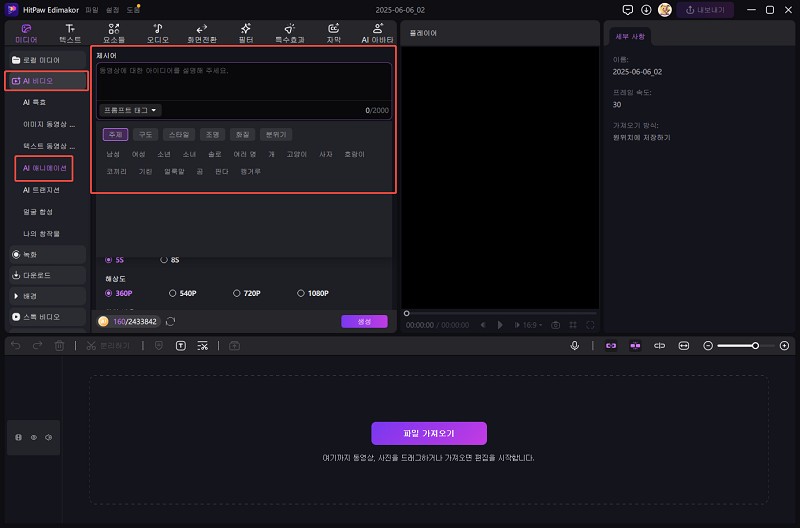Click the 파일 가져오기 import button

pos(428,433)
